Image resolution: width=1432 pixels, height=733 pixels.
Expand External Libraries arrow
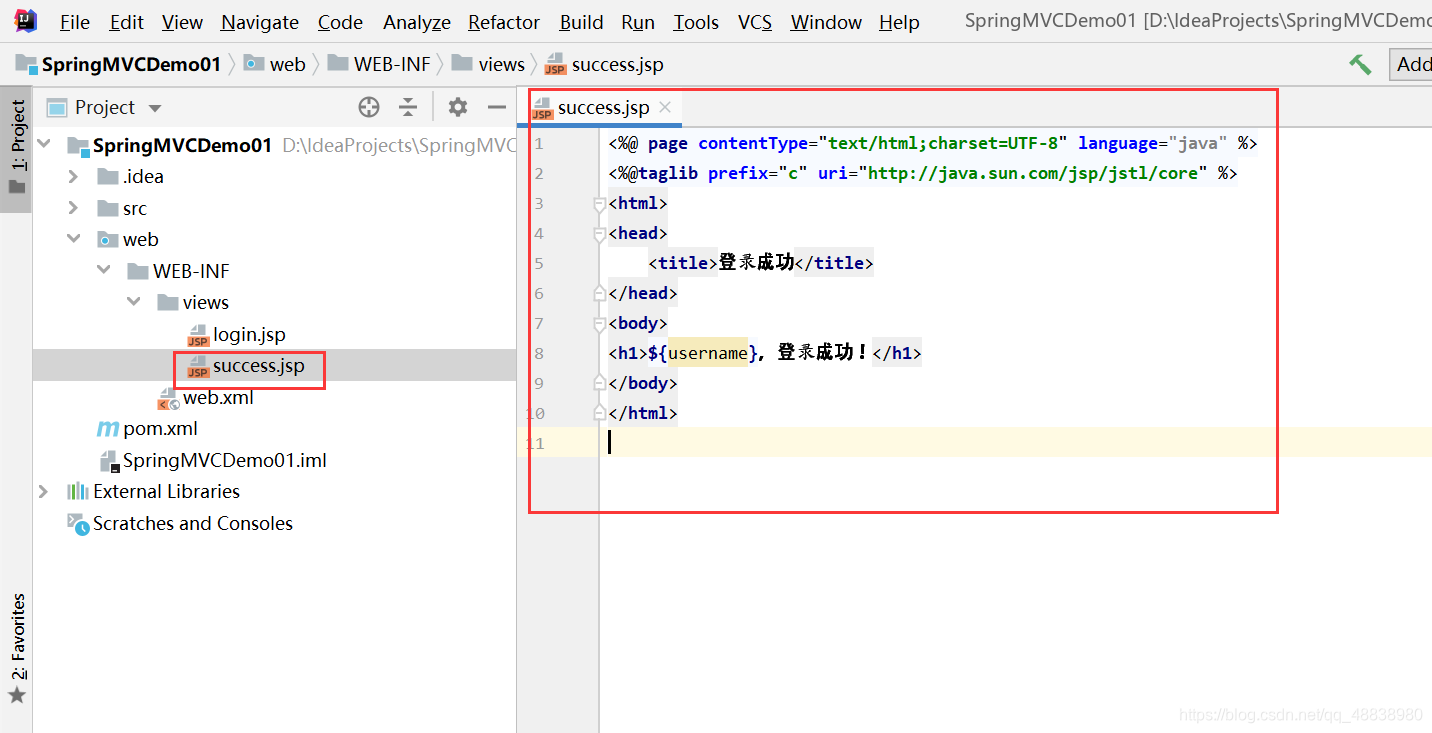tap(43, 491)
